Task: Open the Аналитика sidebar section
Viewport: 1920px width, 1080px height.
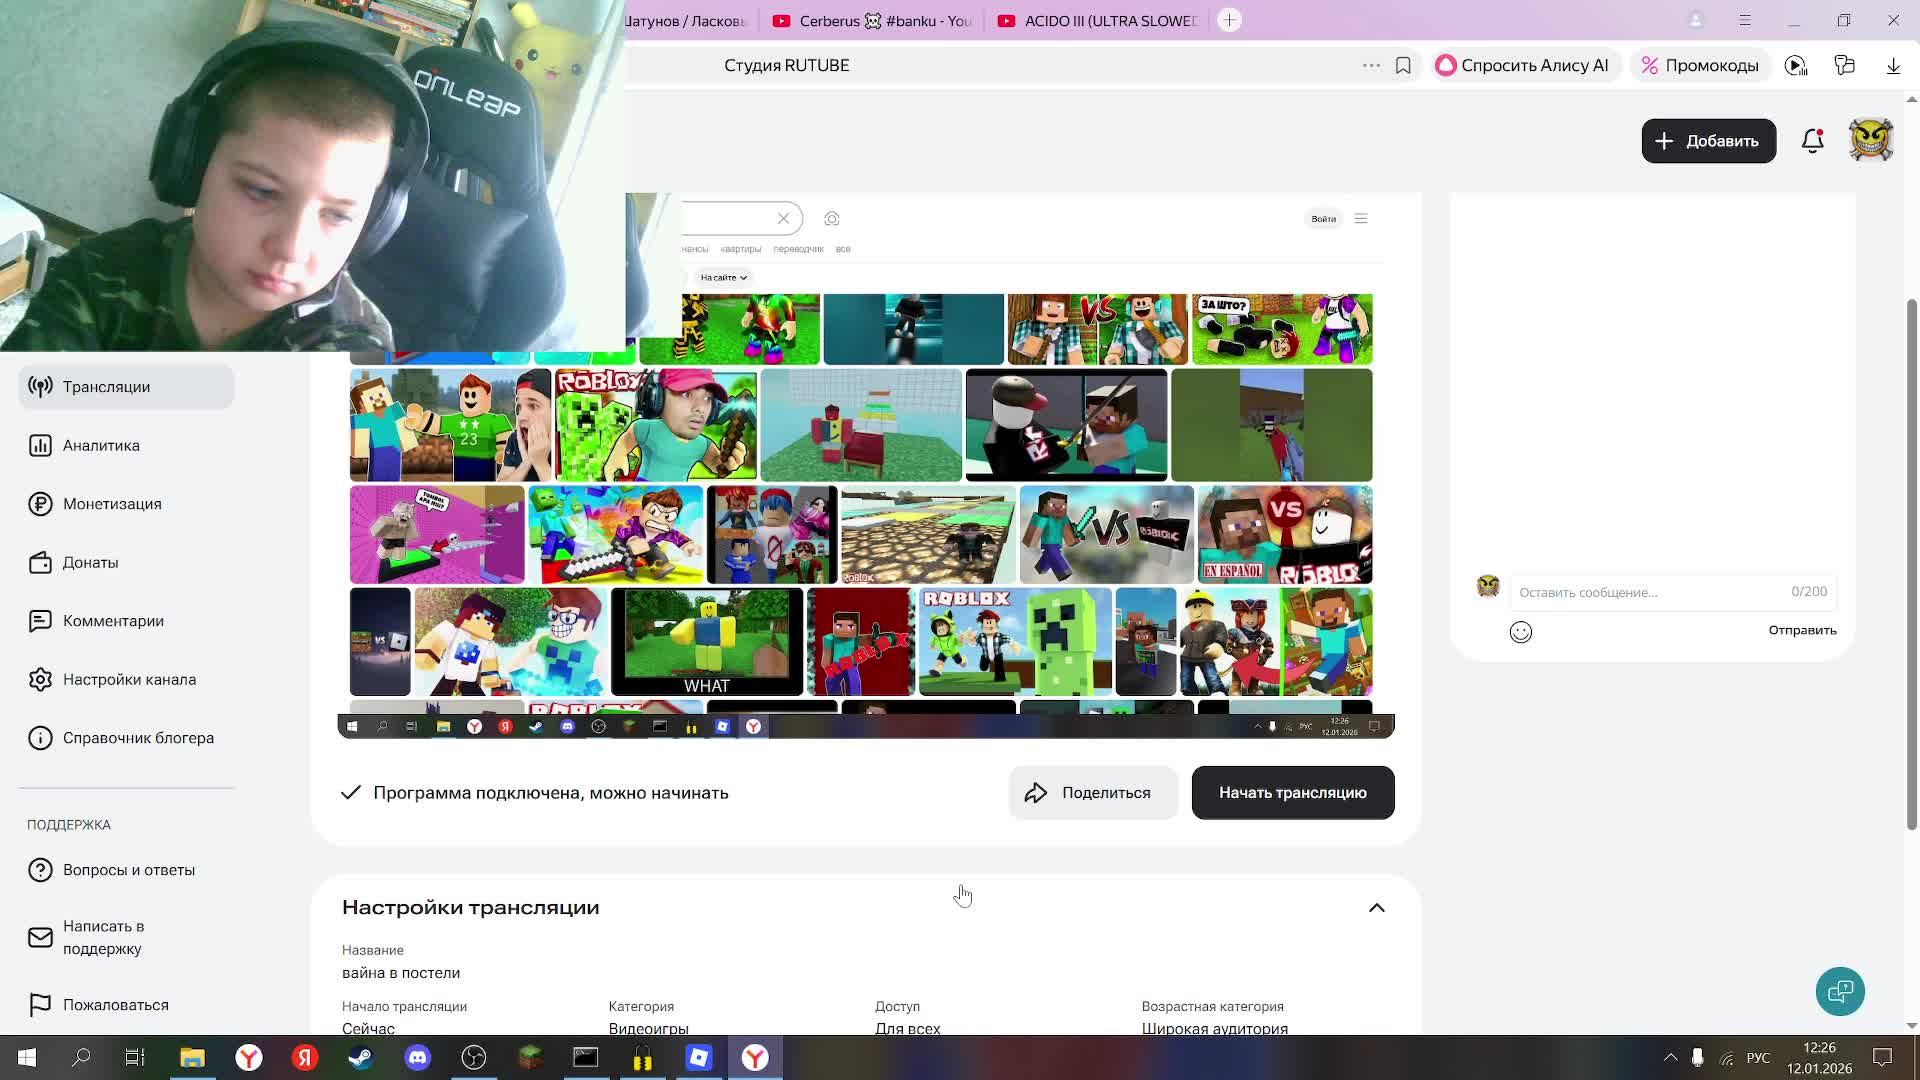Action: point(101,445)
